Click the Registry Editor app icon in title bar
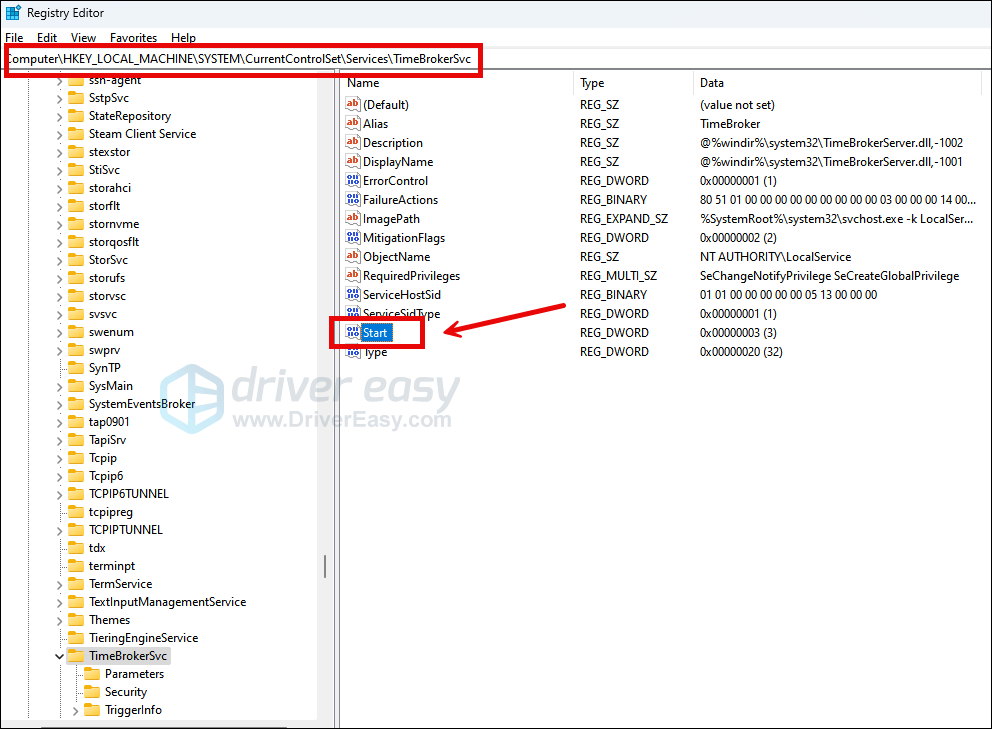 [13, 13]
